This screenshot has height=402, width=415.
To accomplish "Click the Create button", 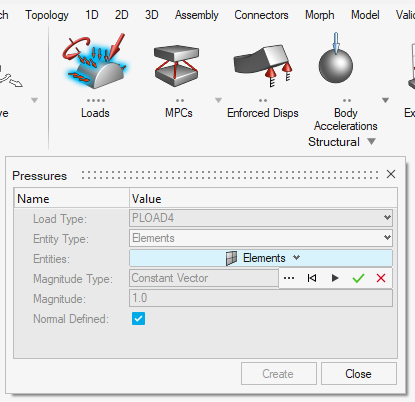I will [279, 374].
